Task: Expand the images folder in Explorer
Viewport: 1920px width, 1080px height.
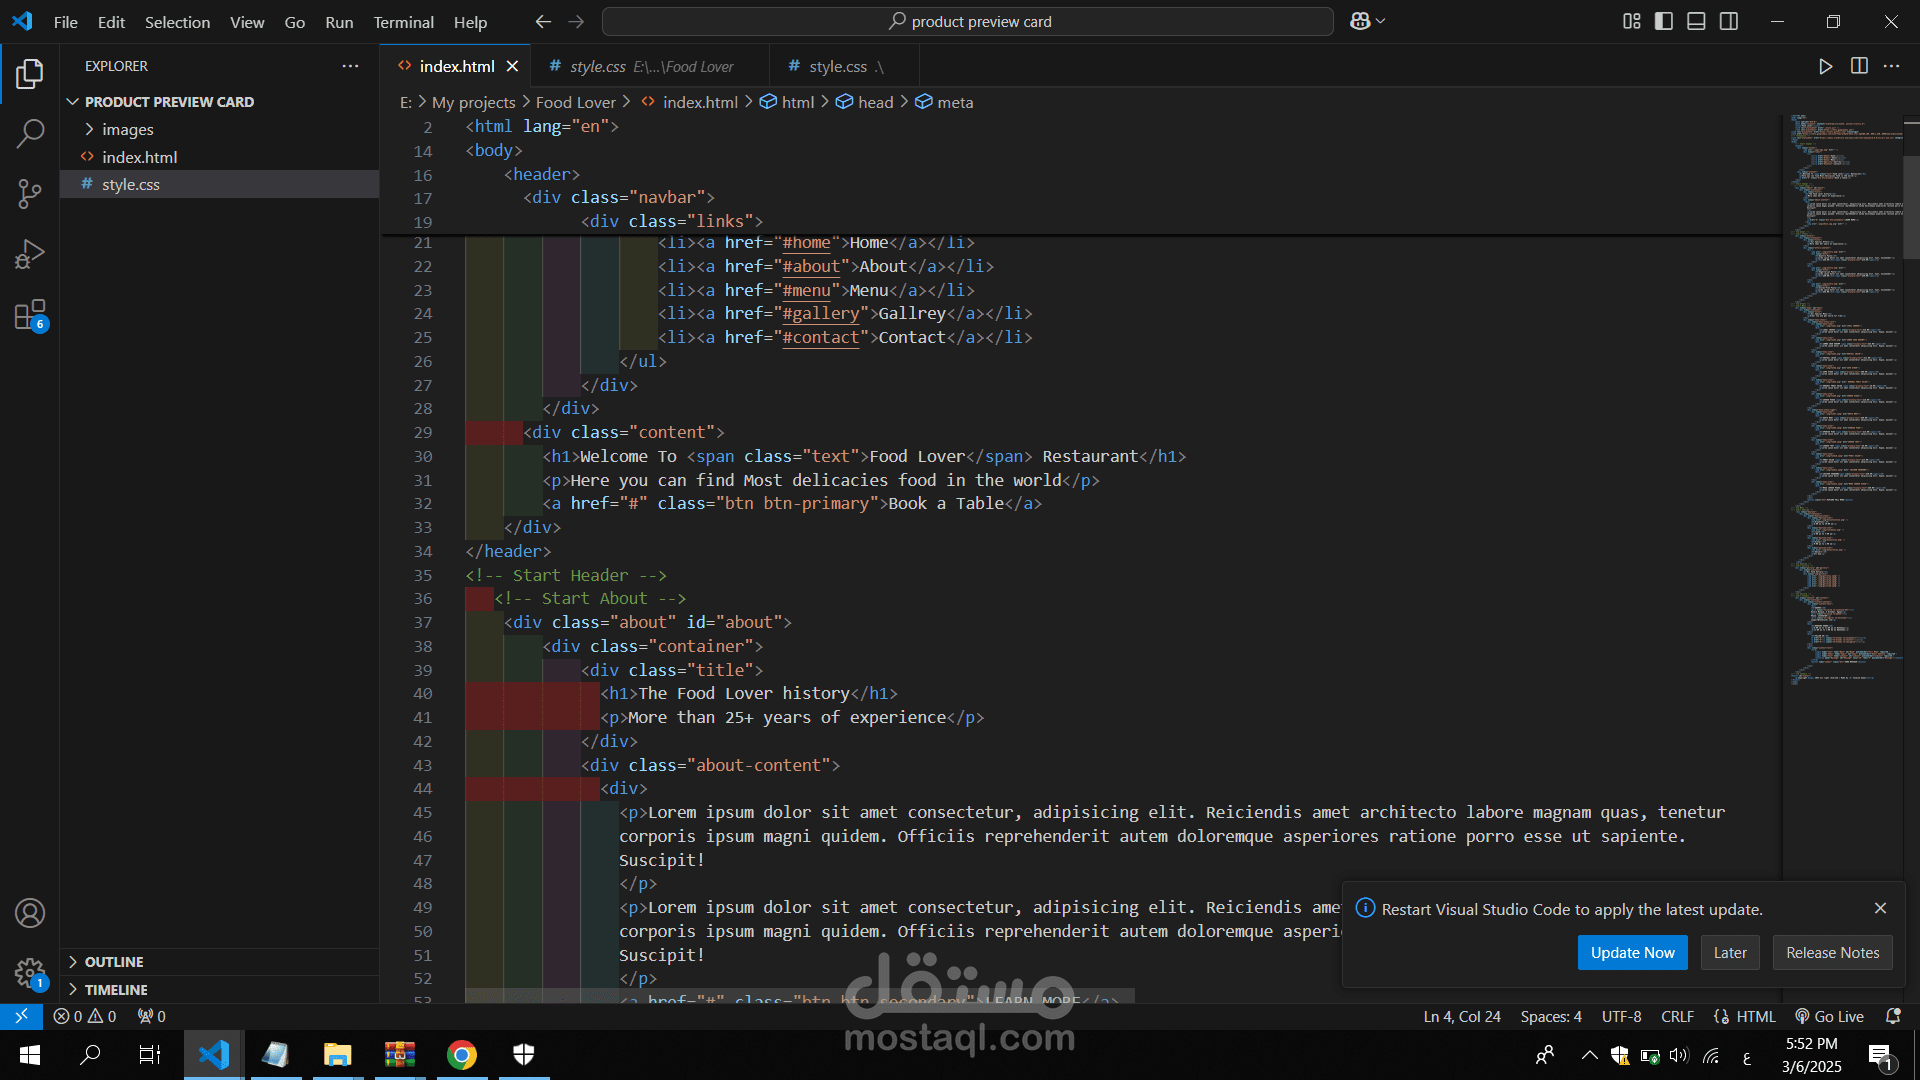Action: point(127,129)
